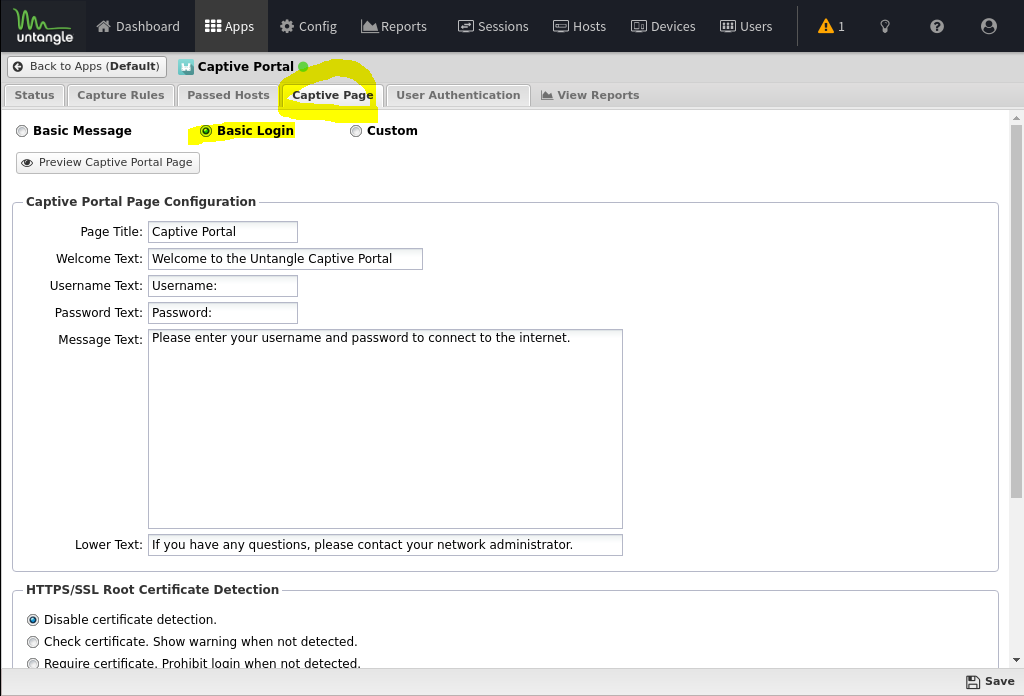The width and height of the screenshot is (1024, 696).
Task: Open Reports chart menu
Action: [x=394, y=26]
